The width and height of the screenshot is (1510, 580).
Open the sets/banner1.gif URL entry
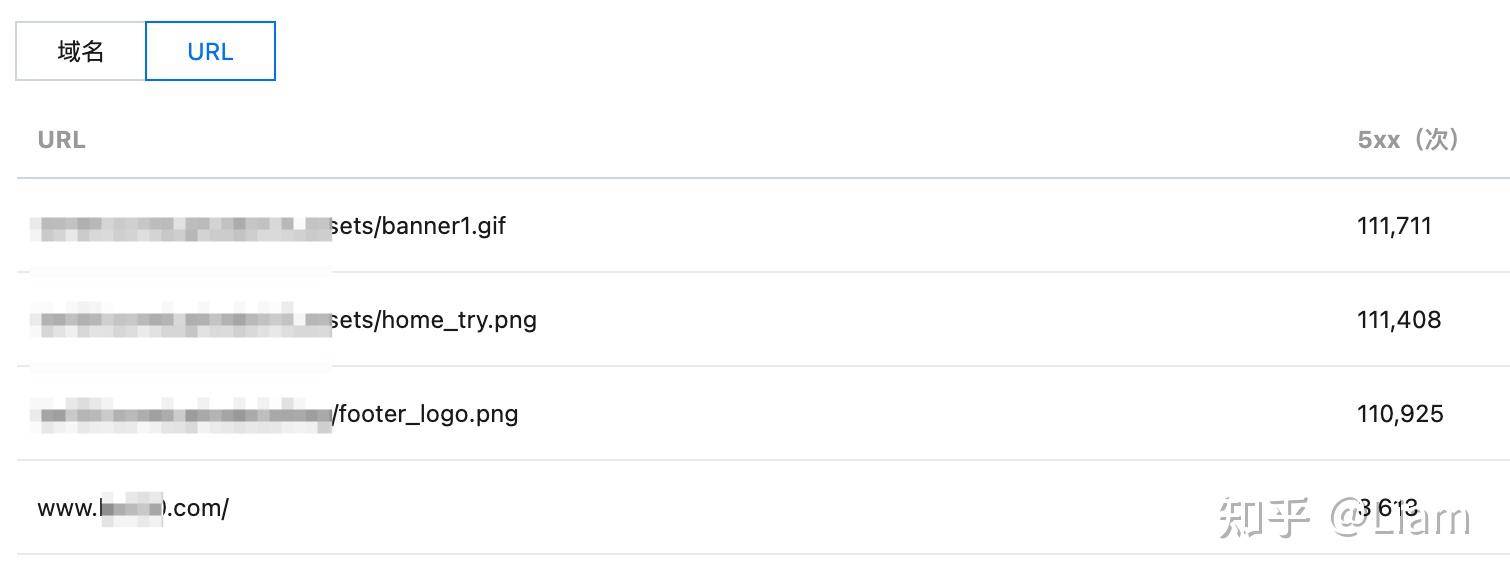(418, 226)
